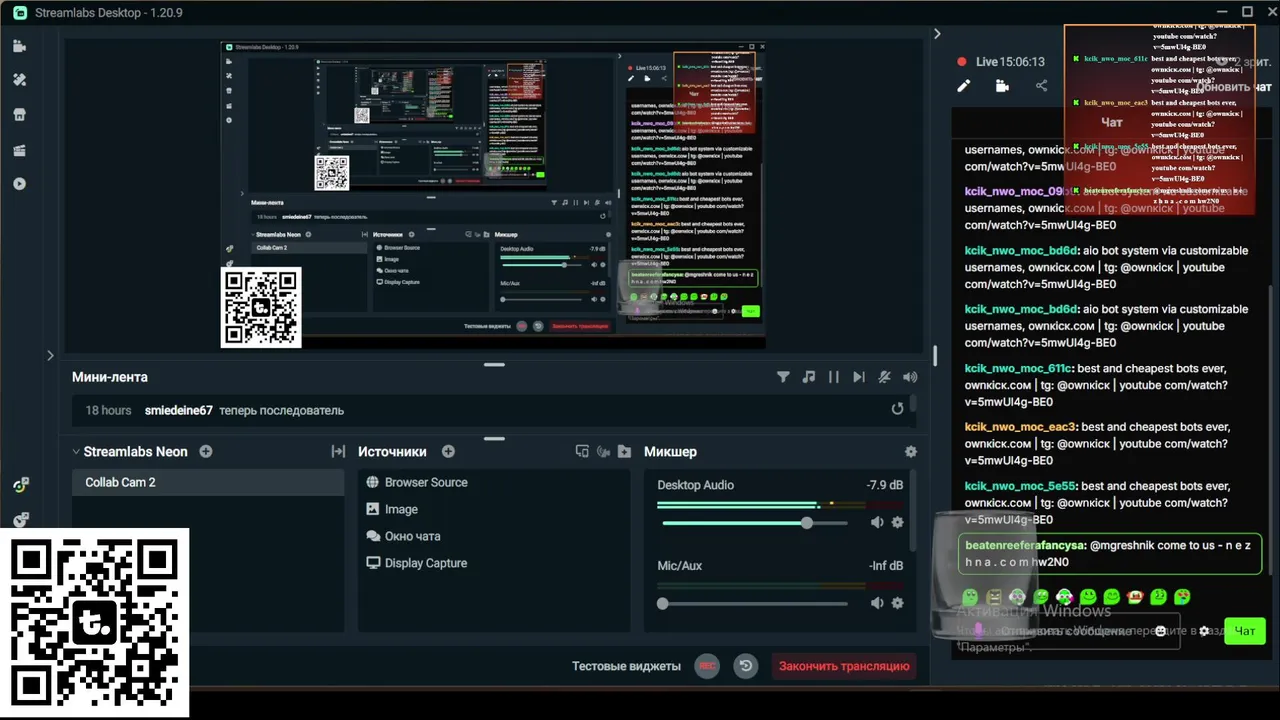Image resolution: width=1280 pixels, height=720 pixels.
Task: Toggle muting of event alerts
Action: click(885, 377)
